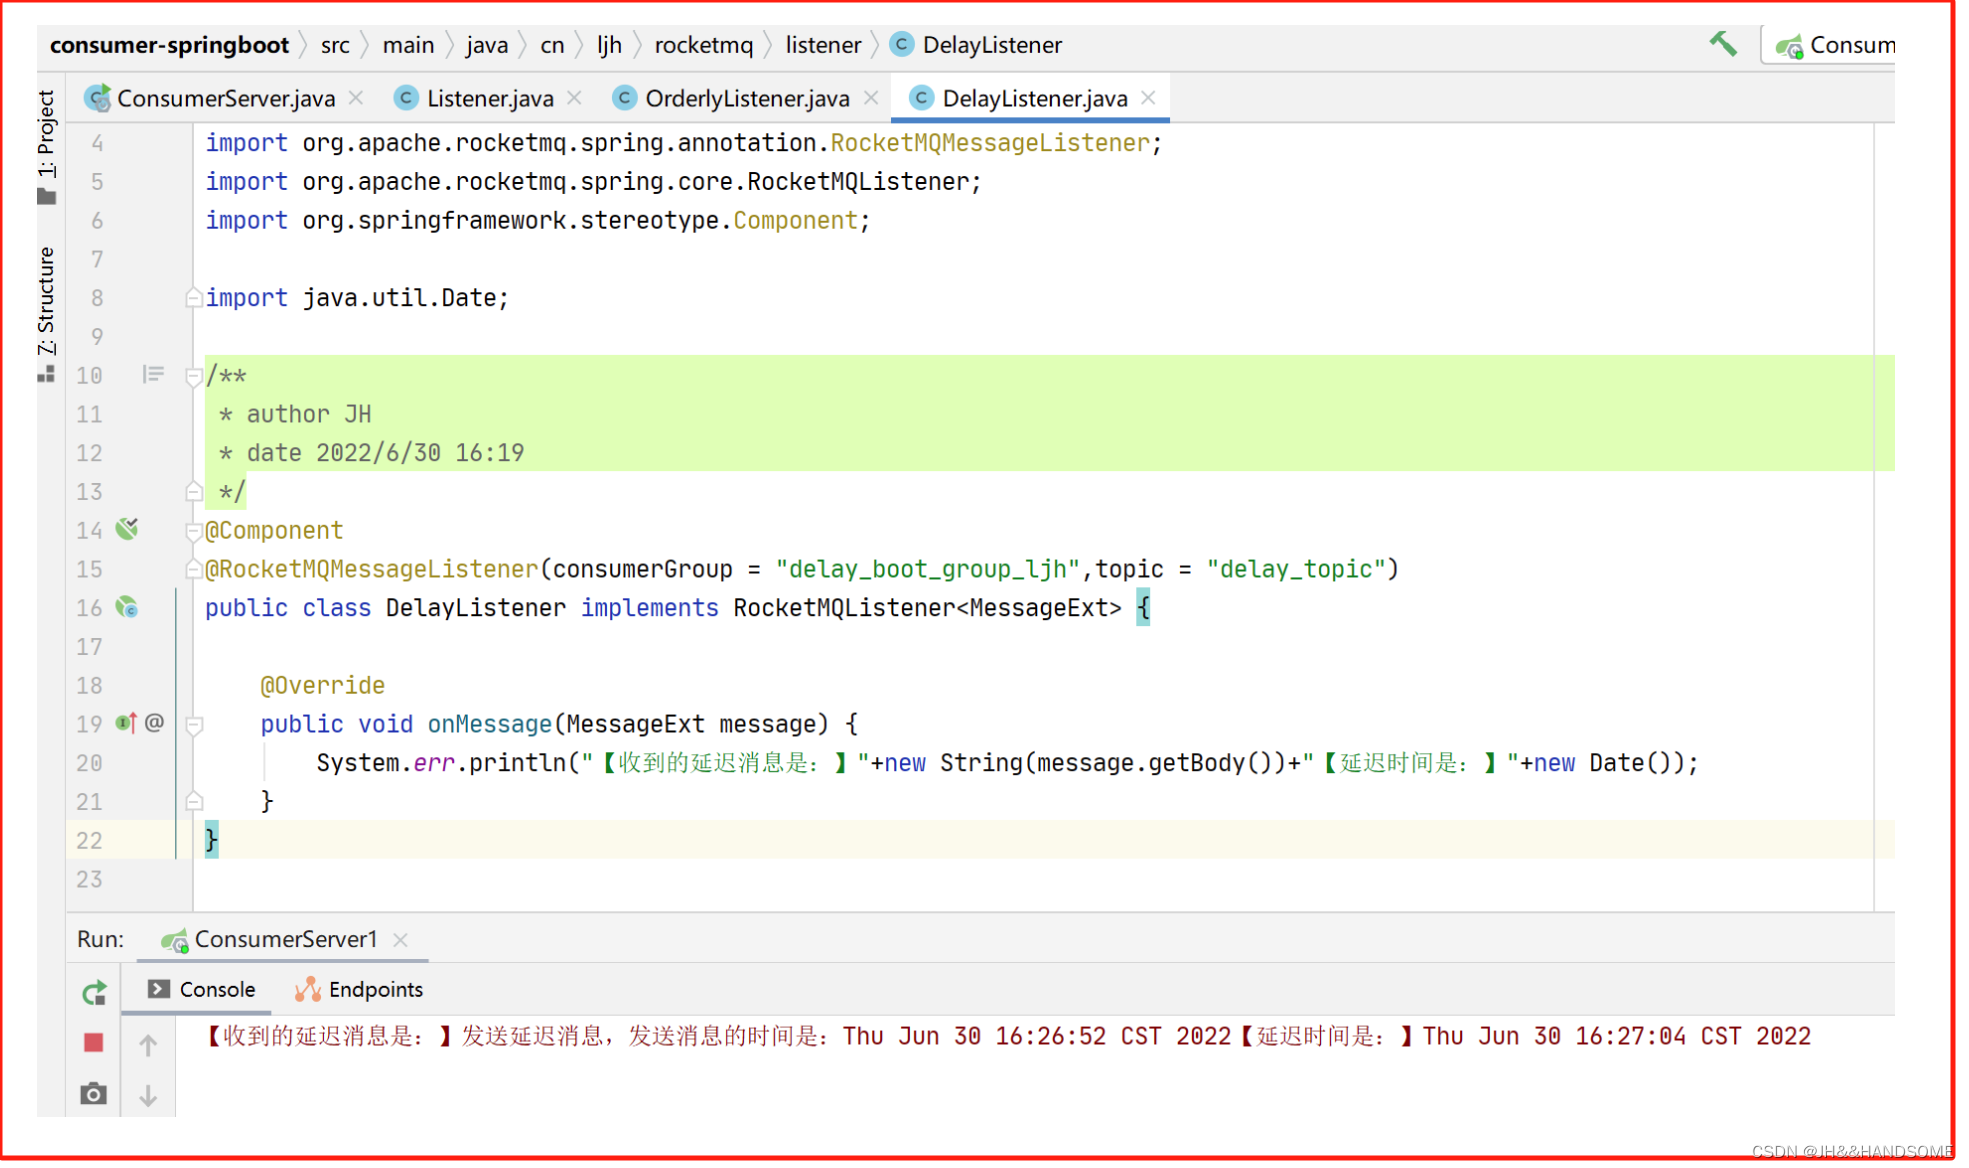The width and height of the screenshot is (1969, 1168).
Task: Click line number 22 in the gutter
Action: 89,840
